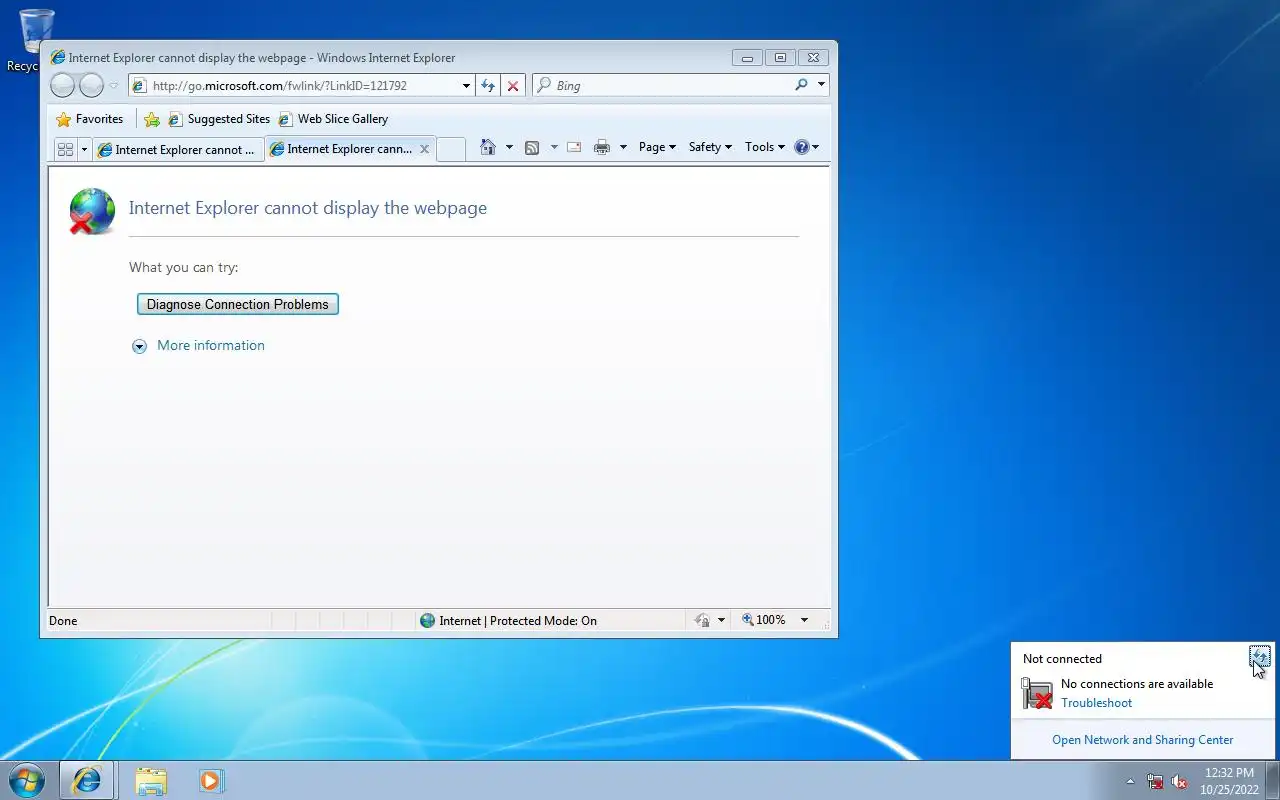Open the Favorites center
Viewport: 1280px width, 800px height.
click(x=90, y=119)
